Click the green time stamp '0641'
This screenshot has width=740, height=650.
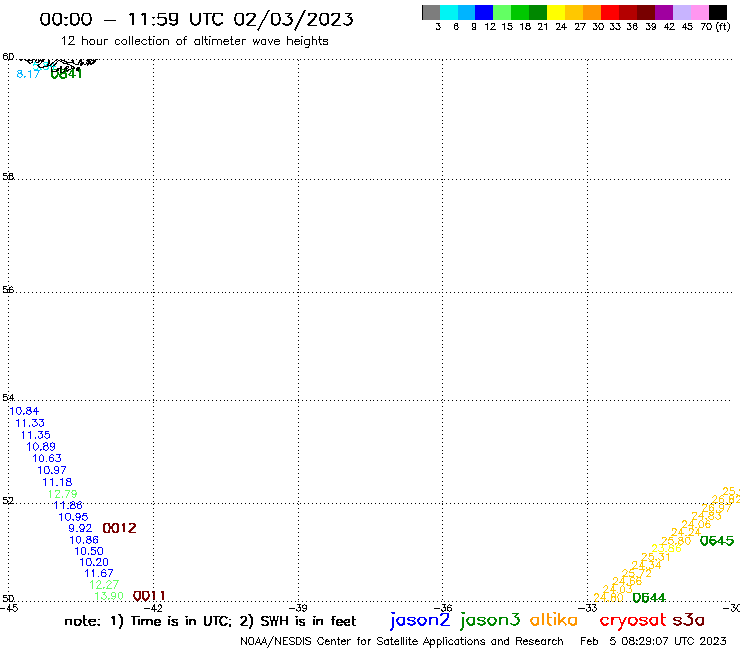pyautogui.click(x=66, y=74)
